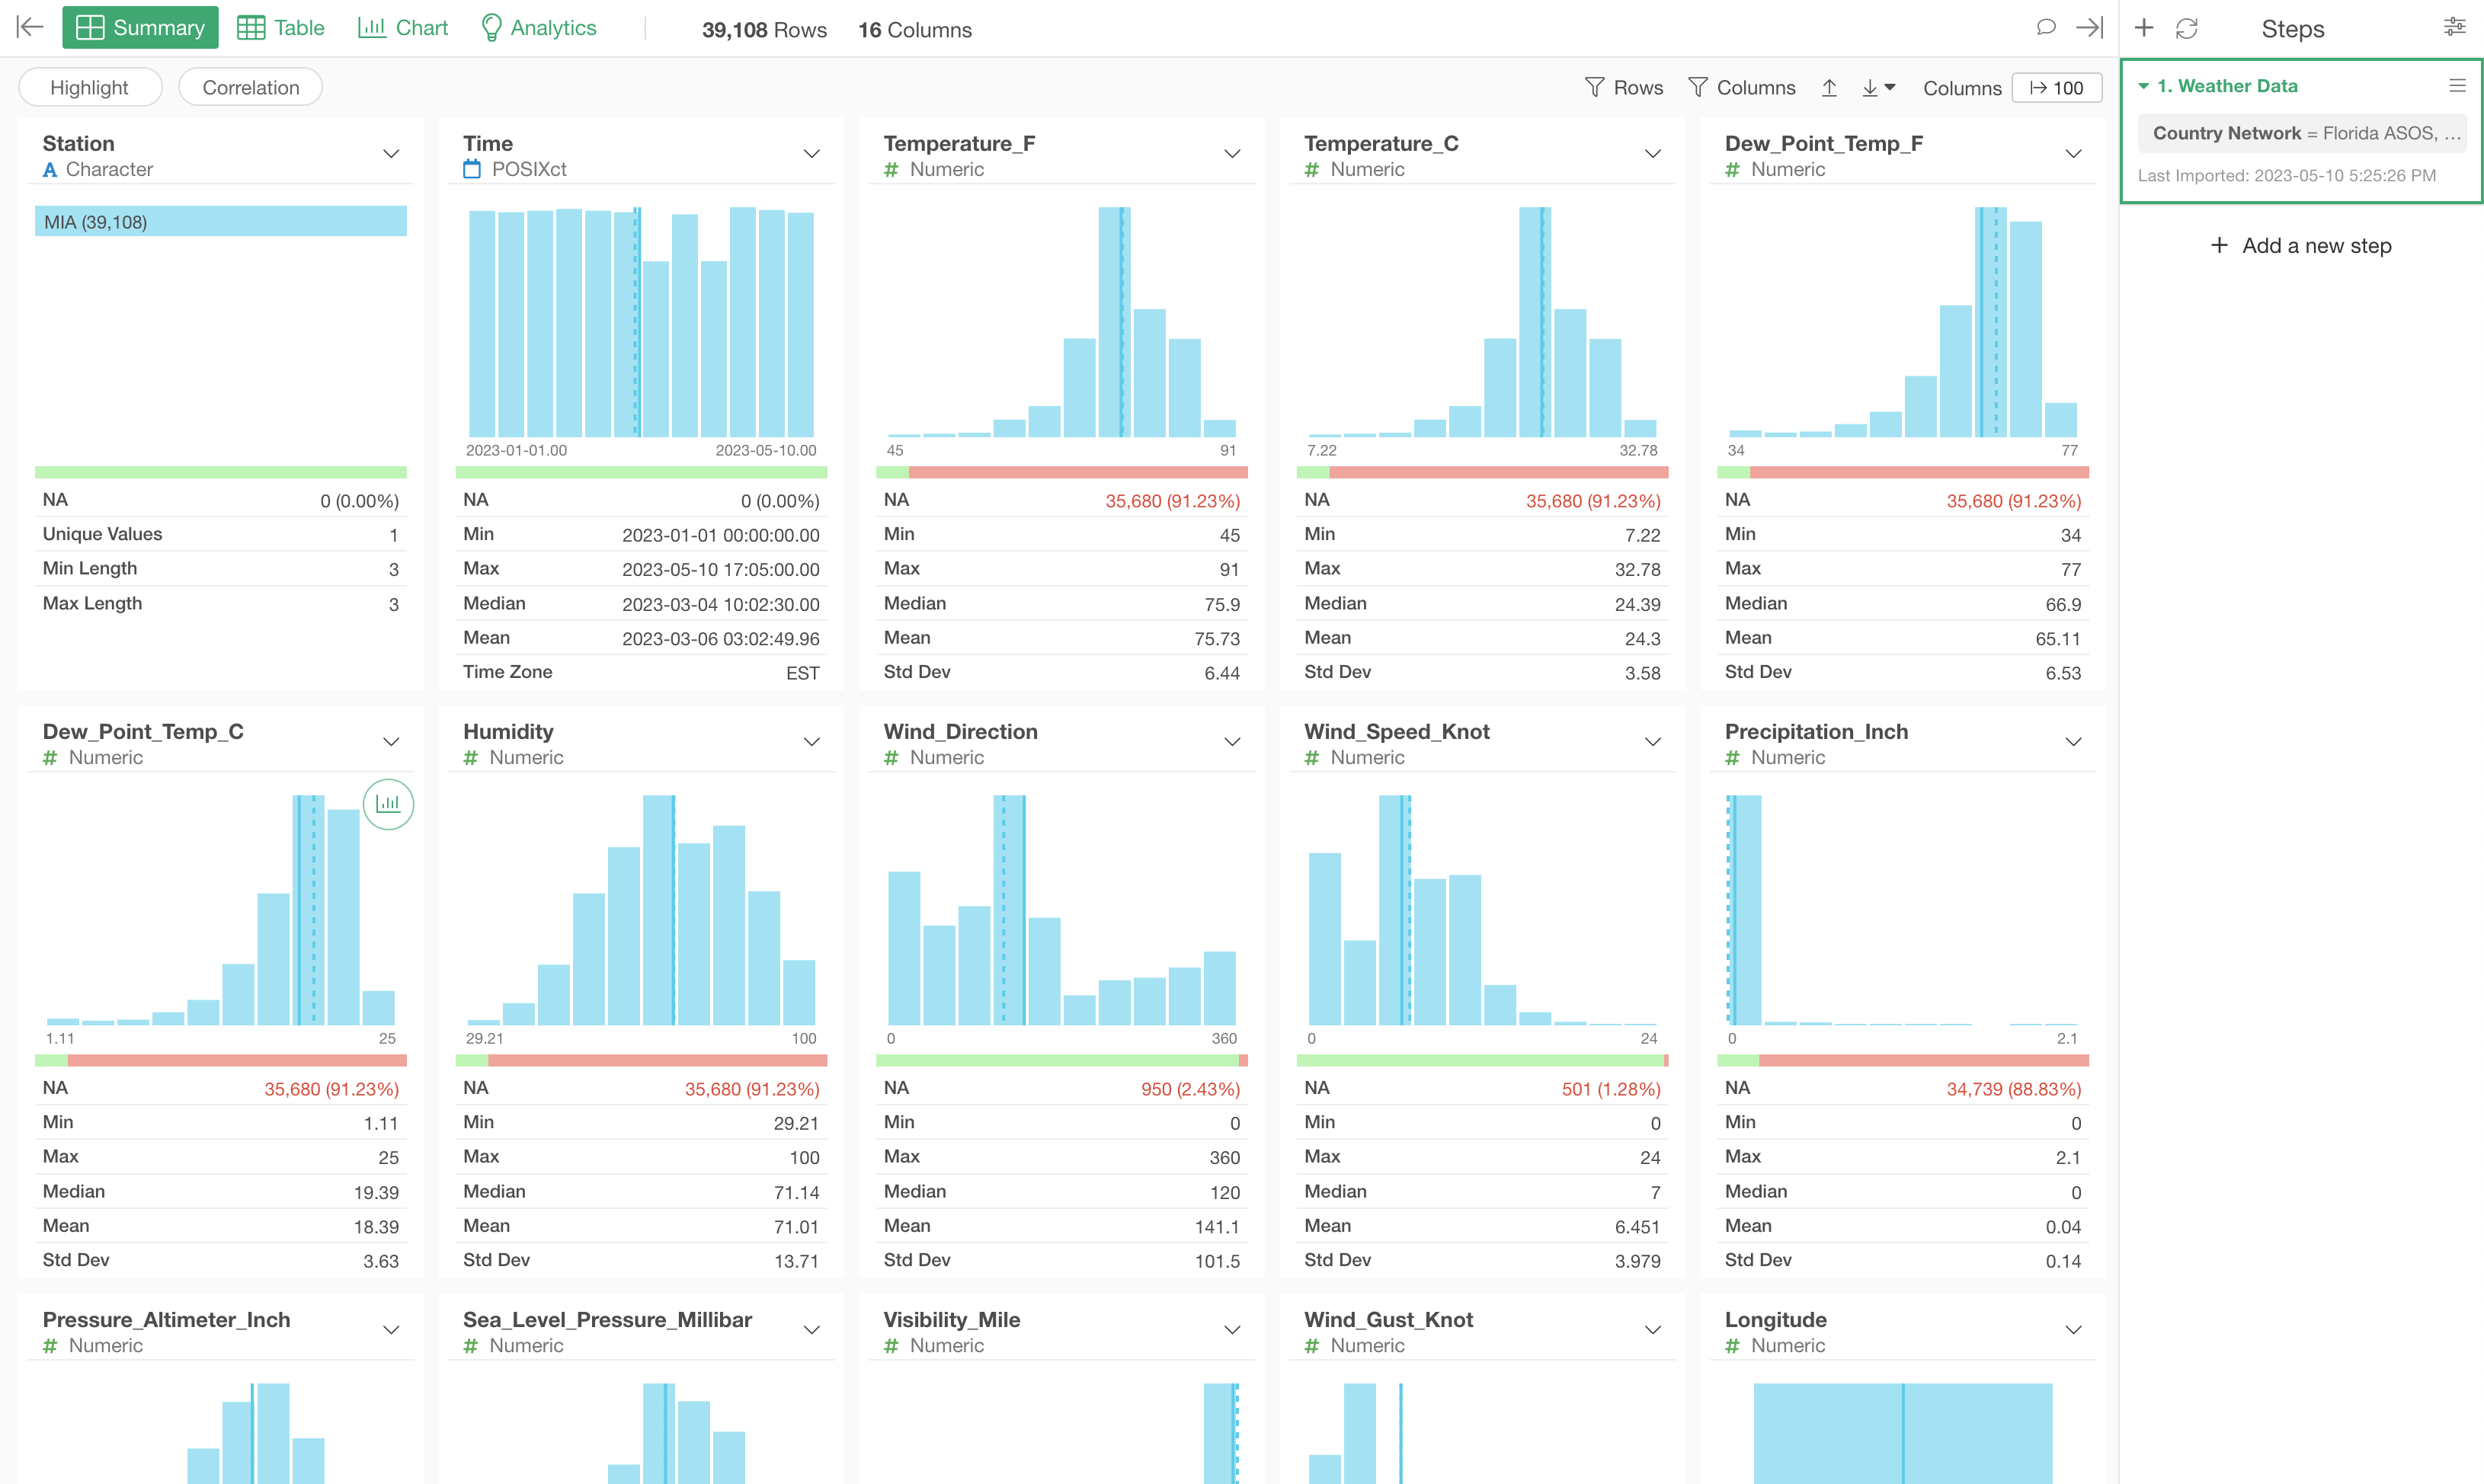2484x1484 pixels.
Task: Collapse the Steps panel arrow icon
Action: click(2089, 27)
